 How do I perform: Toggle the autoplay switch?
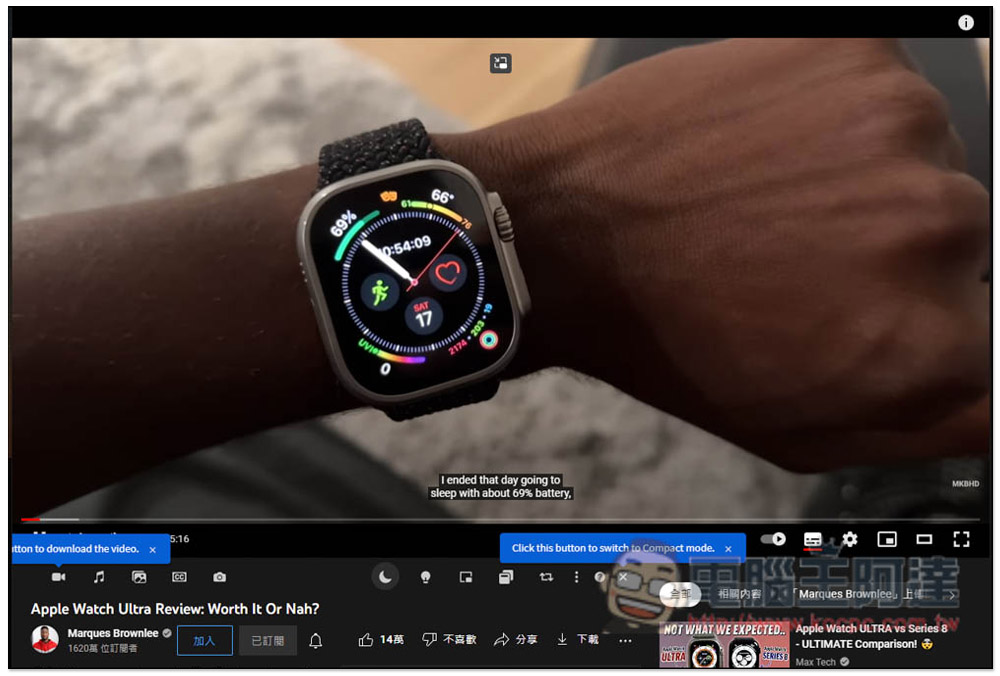tap(773, 540)
